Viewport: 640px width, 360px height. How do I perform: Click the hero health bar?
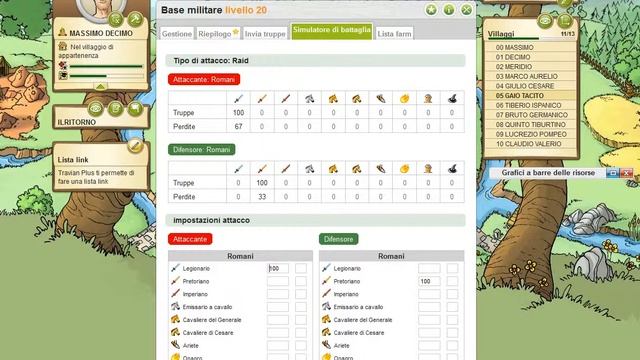coord(106,66)
